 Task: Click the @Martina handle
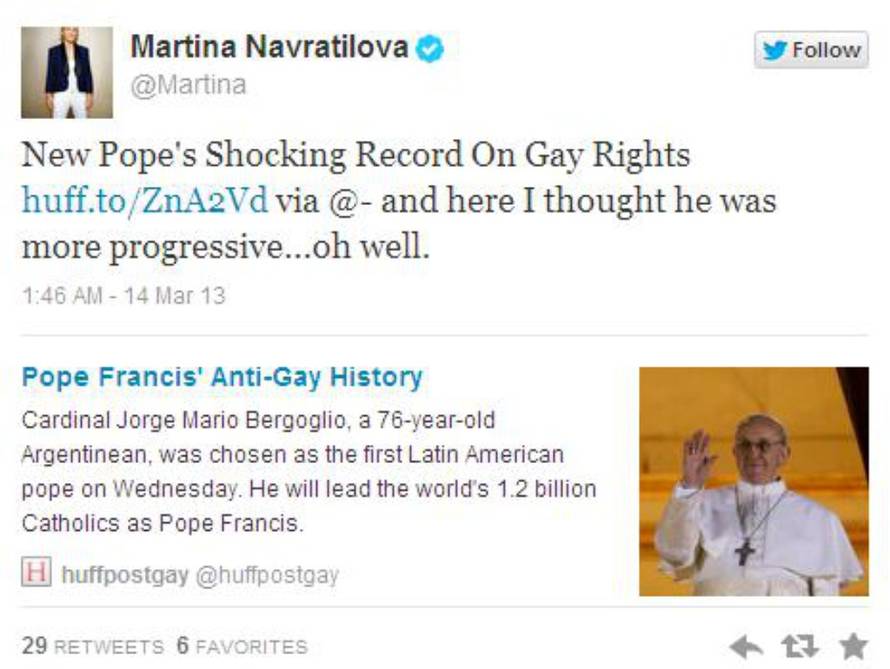[x=188, y=85]
